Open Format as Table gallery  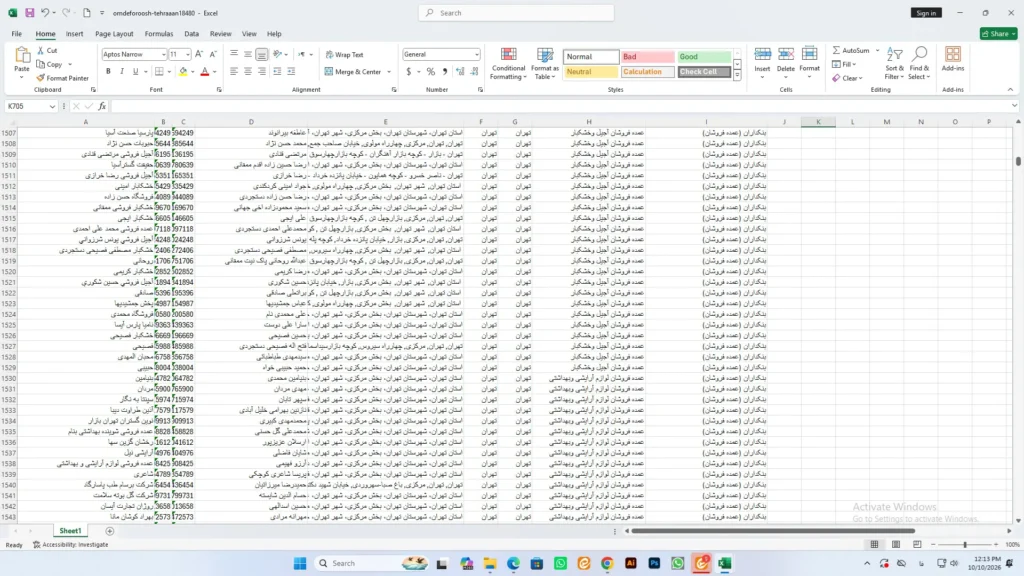[x=545, y=63]
